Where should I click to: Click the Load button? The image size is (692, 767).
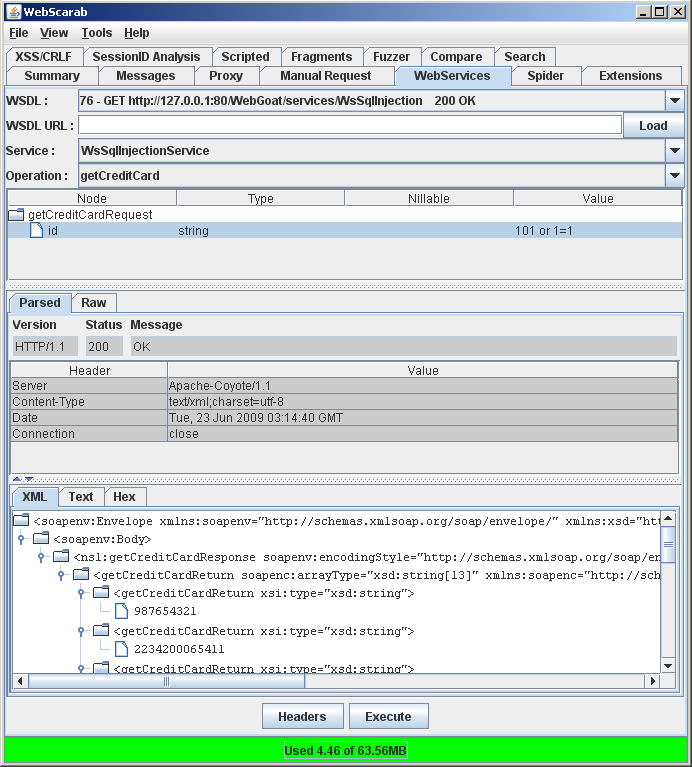pyautogui.click(x=653, y=126)
